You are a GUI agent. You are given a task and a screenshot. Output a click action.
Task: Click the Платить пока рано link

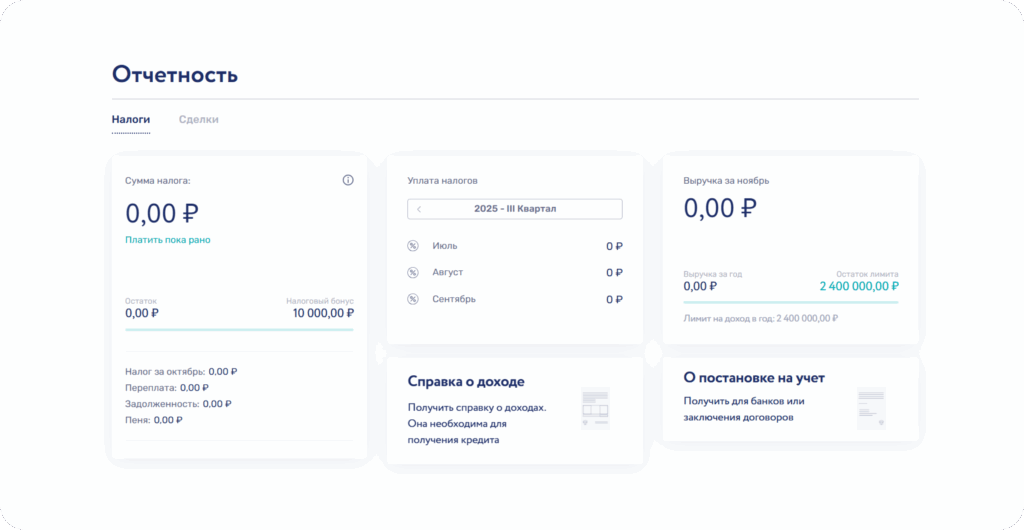coord(168,240)
